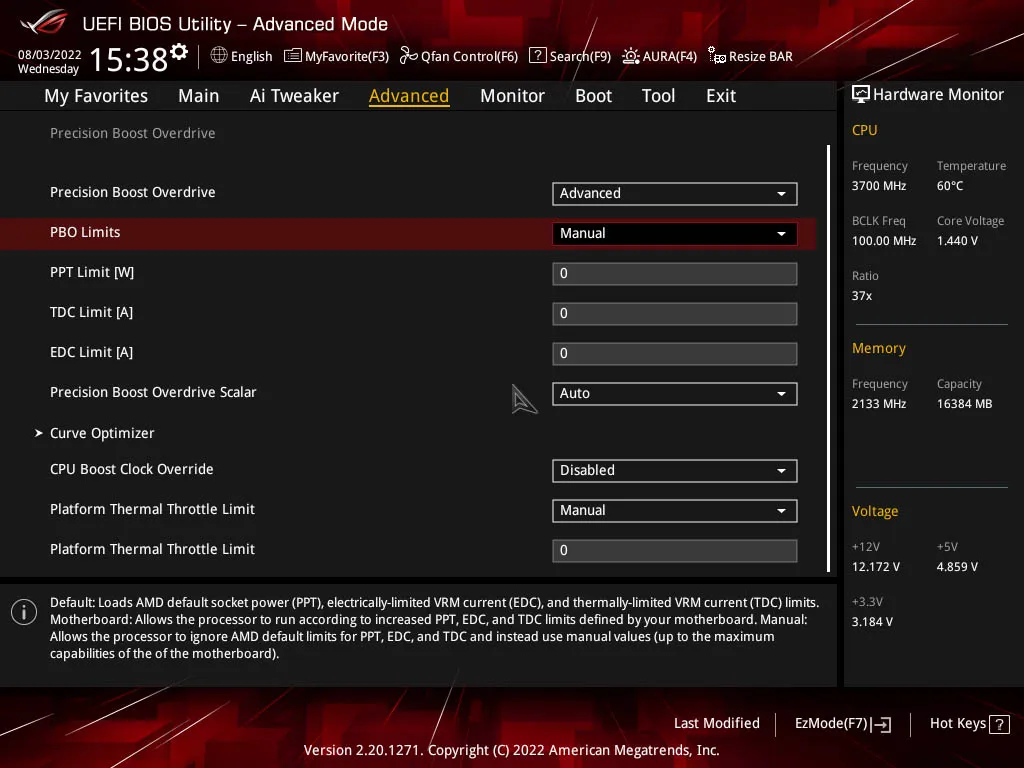Image resolution: width=1024 pixels, height=768 pixels.
Task: Click the TDC Limit [A] input field
Action: (x=675, y=313)
